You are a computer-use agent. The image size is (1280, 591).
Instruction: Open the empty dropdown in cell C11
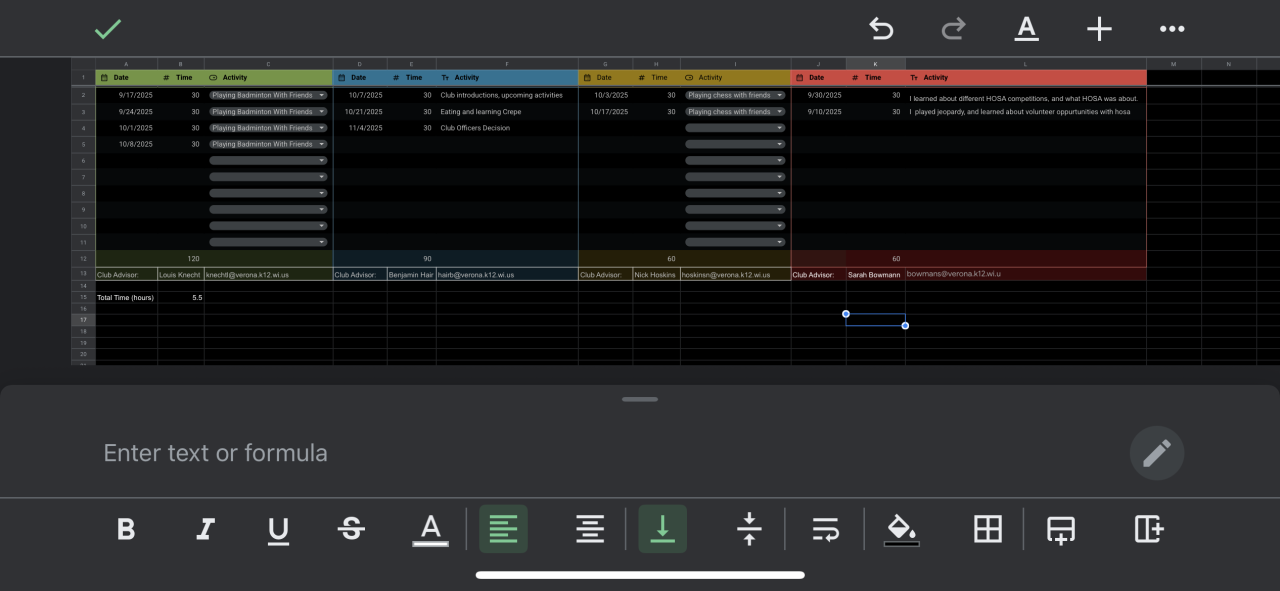(x=268, y=242)
